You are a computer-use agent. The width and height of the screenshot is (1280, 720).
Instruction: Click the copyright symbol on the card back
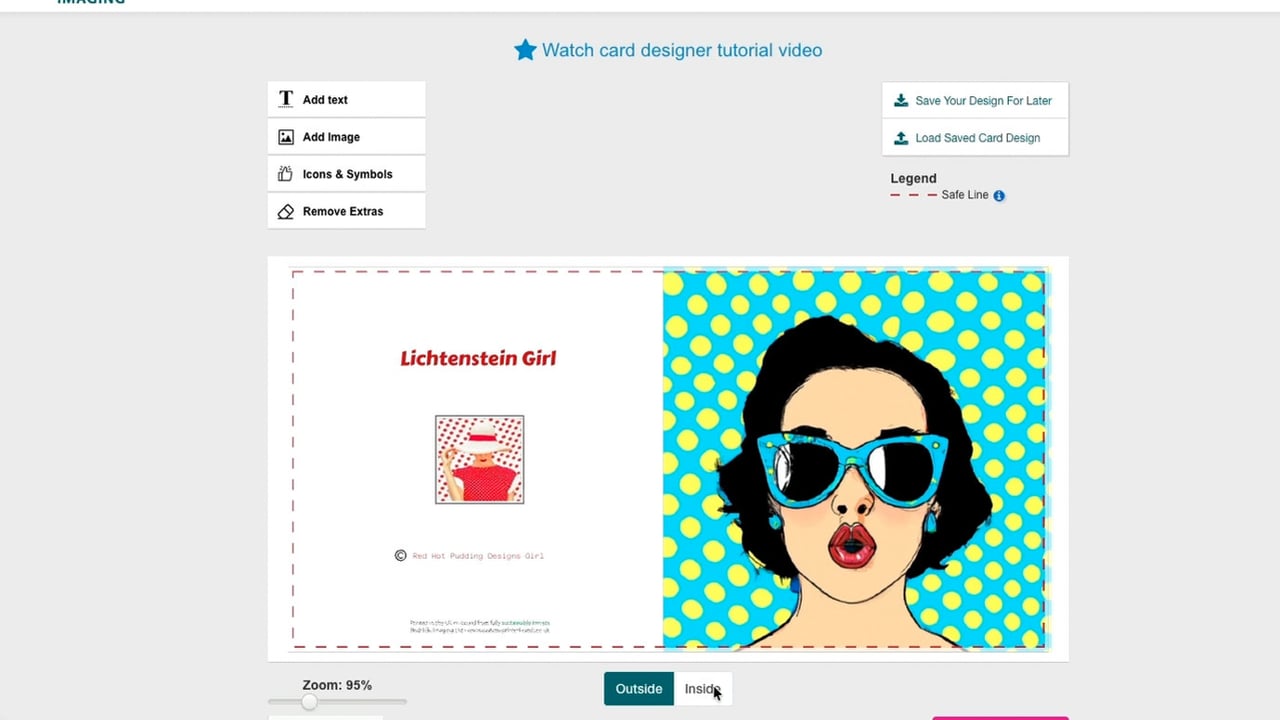[401, 556]
